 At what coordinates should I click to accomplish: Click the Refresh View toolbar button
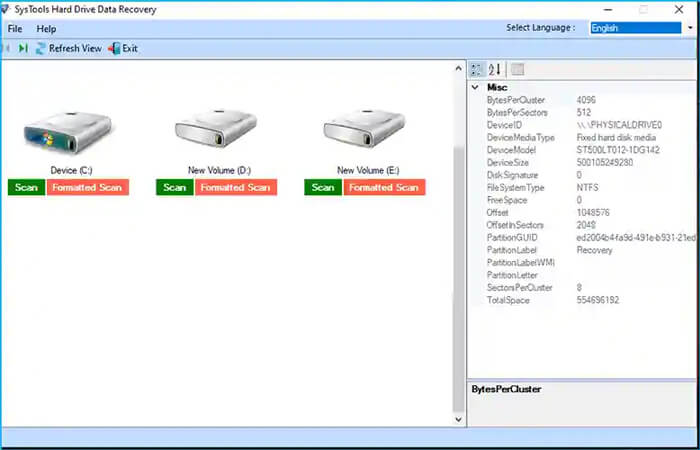69,48
